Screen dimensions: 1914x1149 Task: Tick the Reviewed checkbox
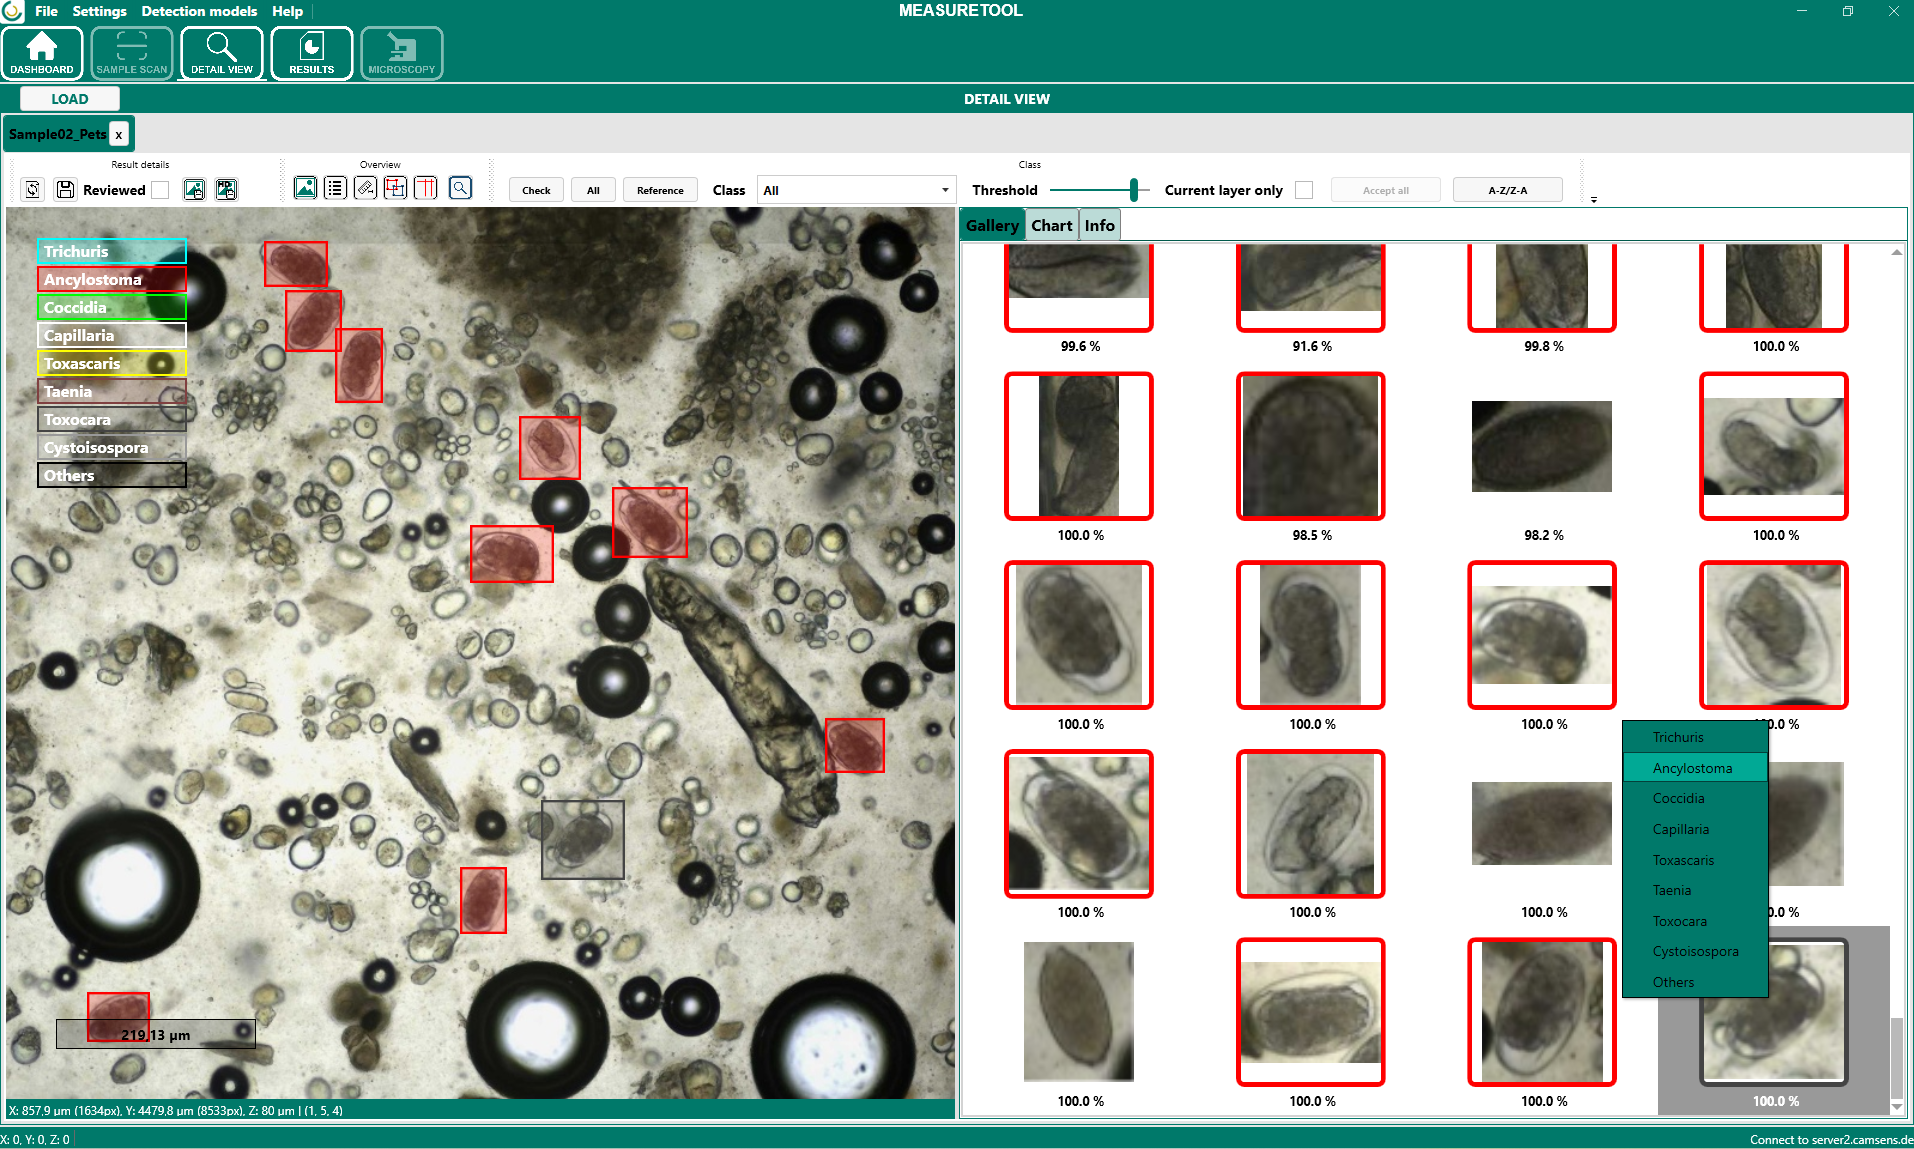tap(160, 190)
